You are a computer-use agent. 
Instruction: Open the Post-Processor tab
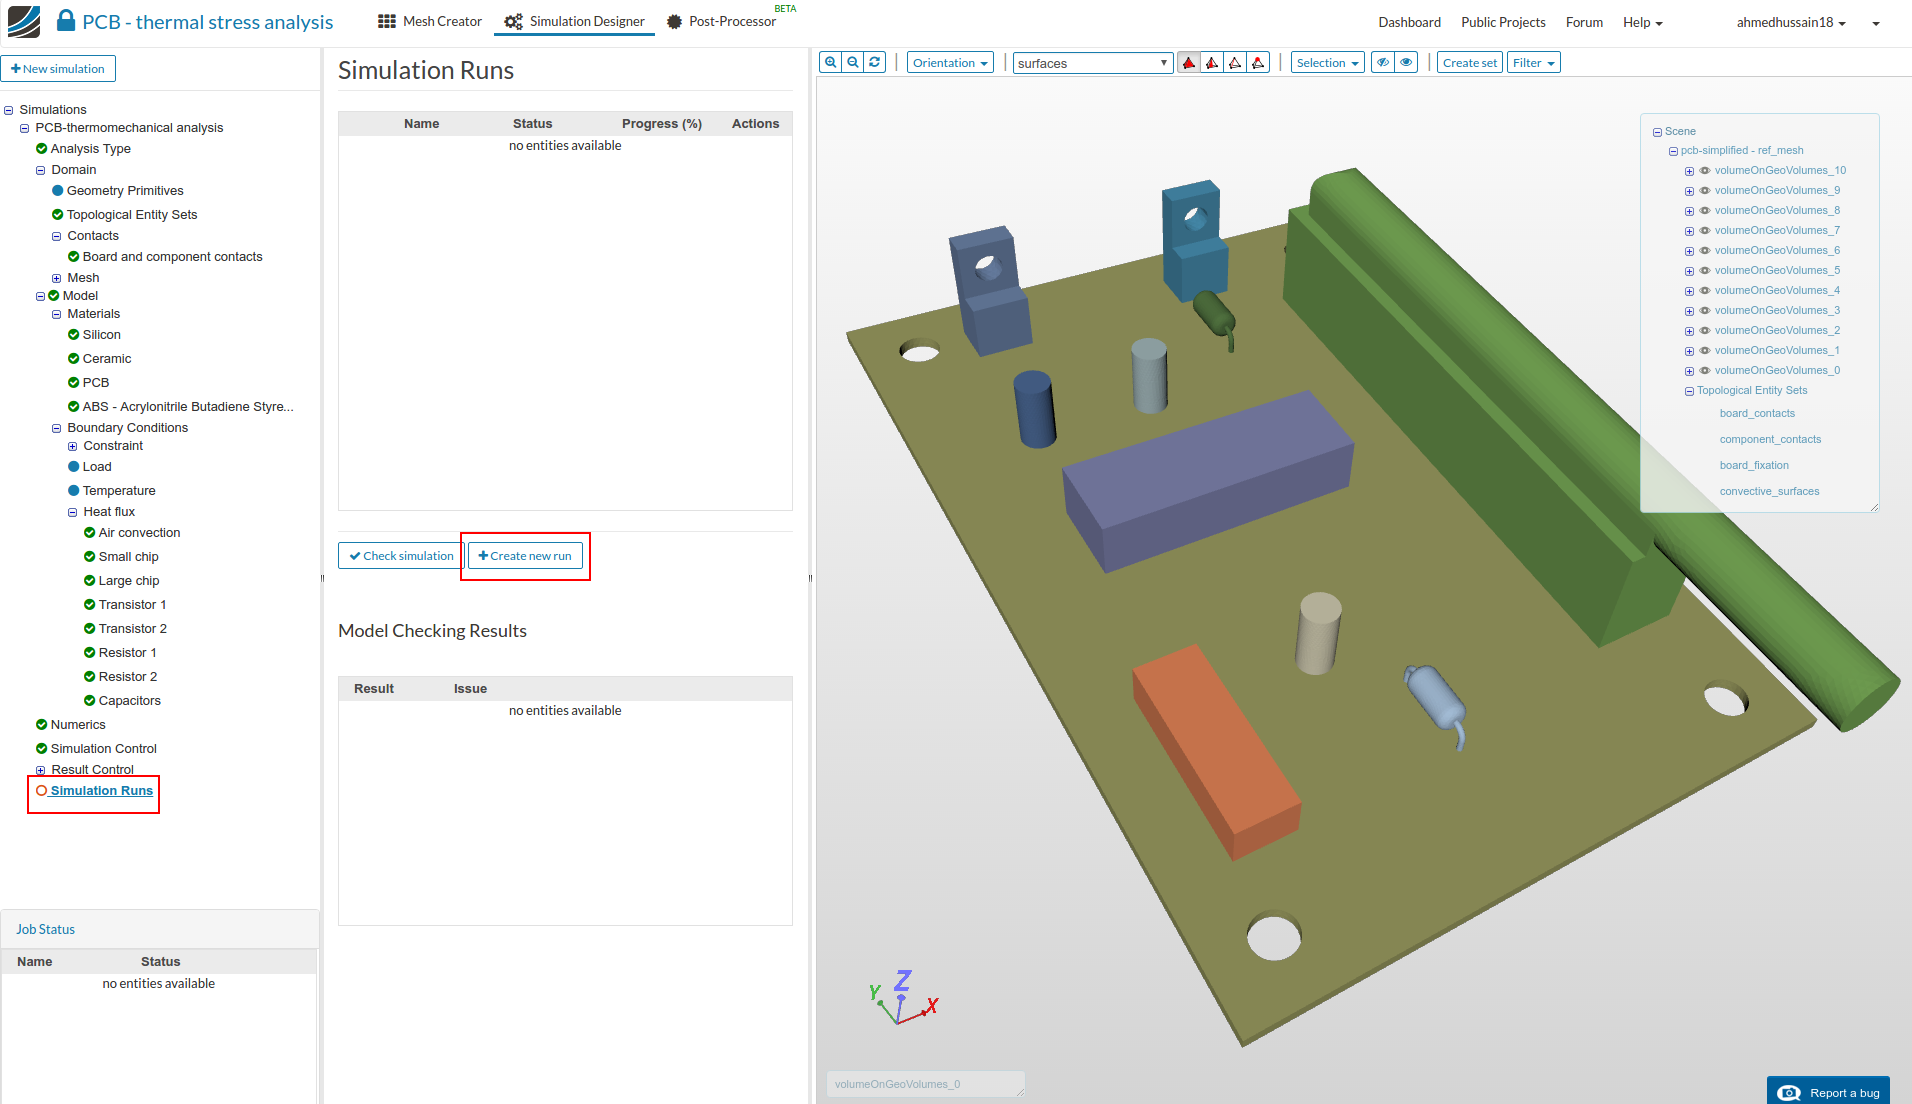pyautogui.click(x=722, y=22)
